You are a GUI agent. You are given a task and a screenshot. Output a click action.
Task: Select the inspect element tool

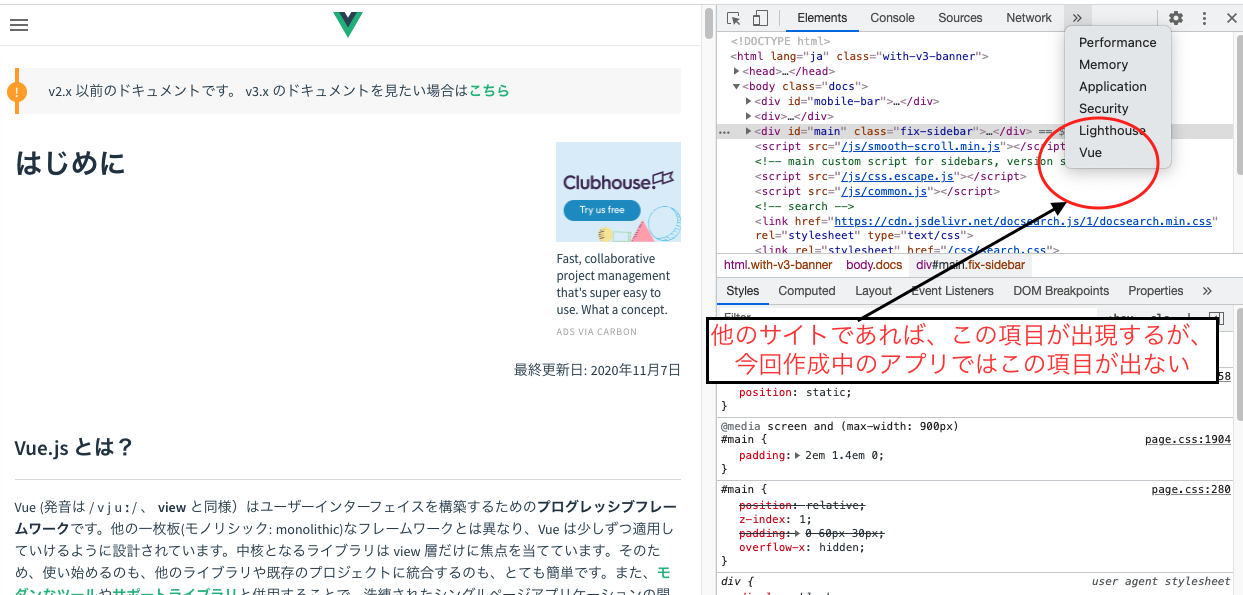(731, 17)
